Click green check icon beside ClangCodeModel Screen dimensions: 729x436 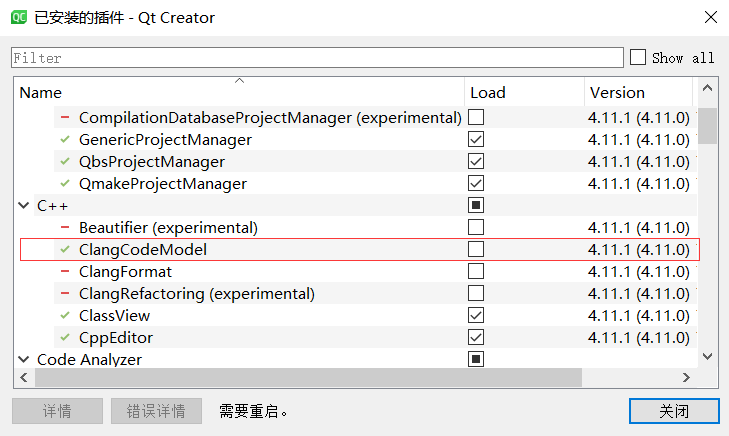[65, 250]
